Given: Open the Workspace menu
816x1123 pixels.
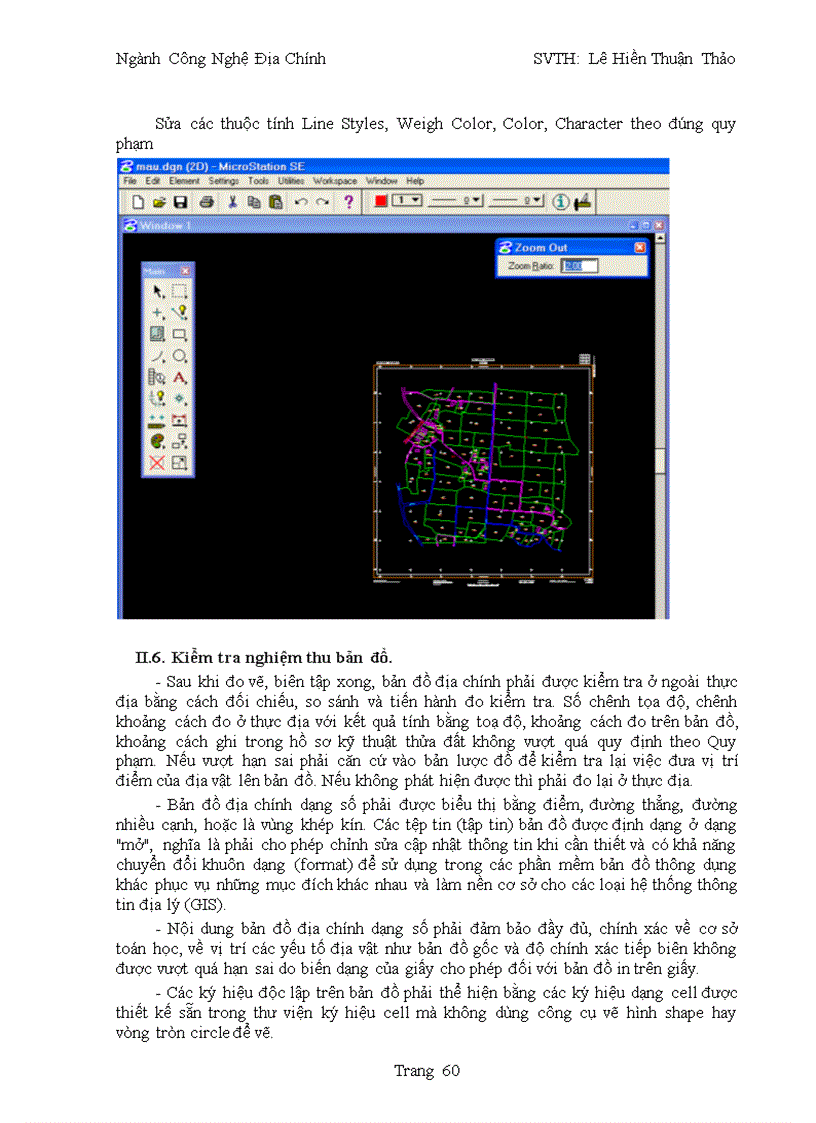Looking at the screenshot, I should (334, 181).
